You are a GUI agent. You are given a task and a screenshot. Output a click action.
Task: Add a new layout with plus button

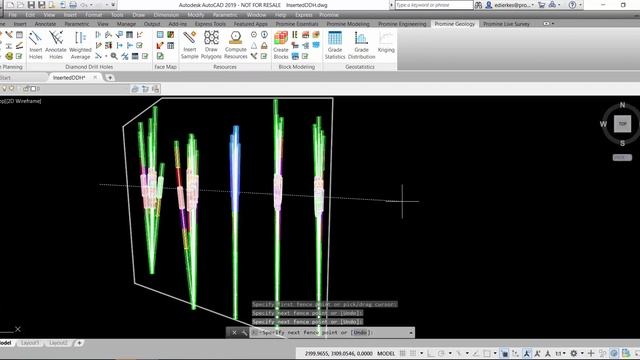coord(79,343)
